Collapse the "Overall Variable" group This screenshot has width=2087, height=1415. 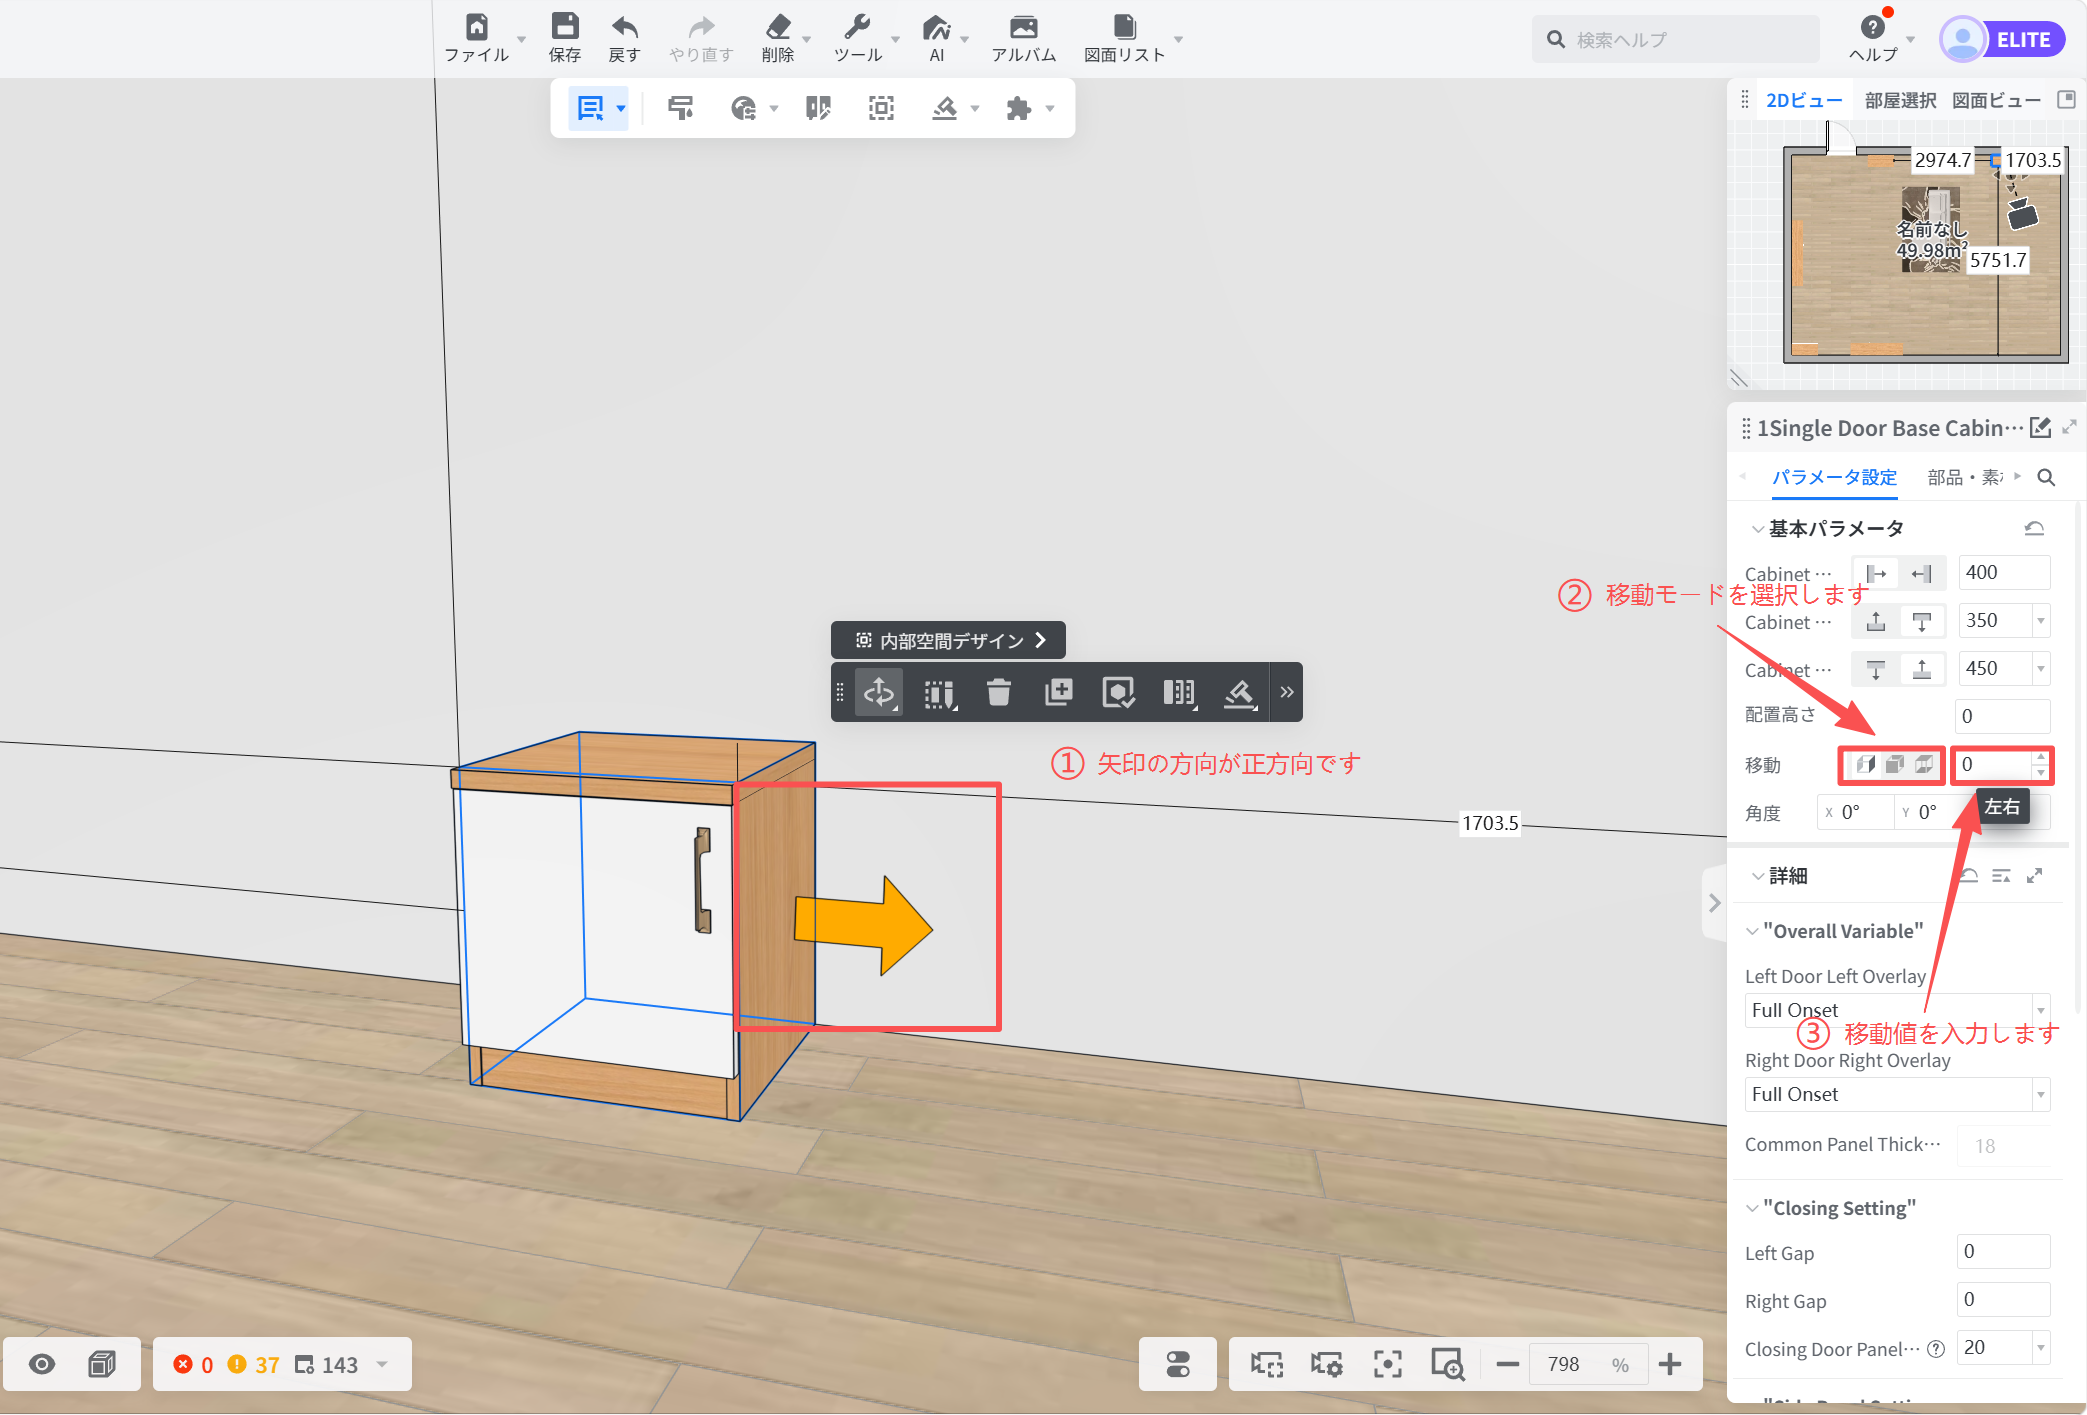tap(1752, 931)
